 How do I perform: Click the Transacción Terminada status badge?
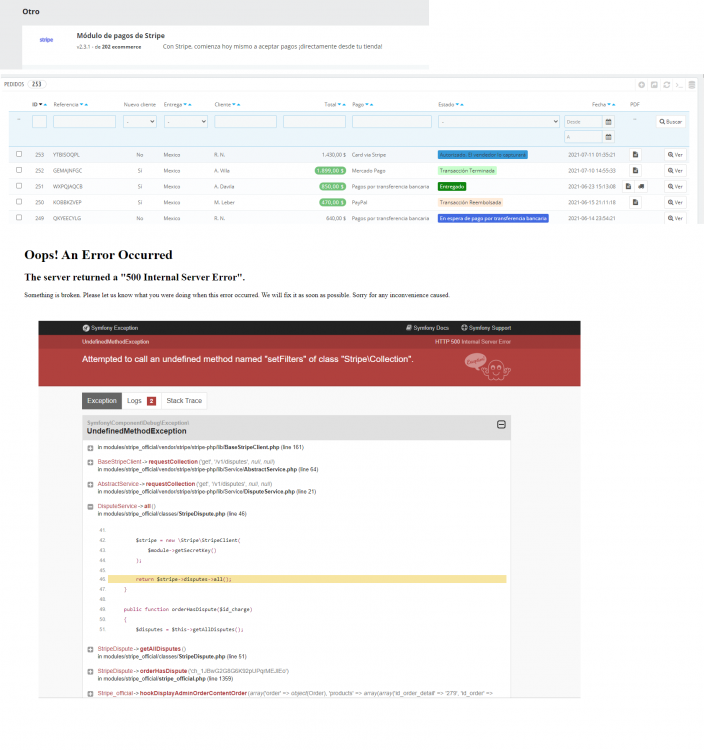click(467, 171)
